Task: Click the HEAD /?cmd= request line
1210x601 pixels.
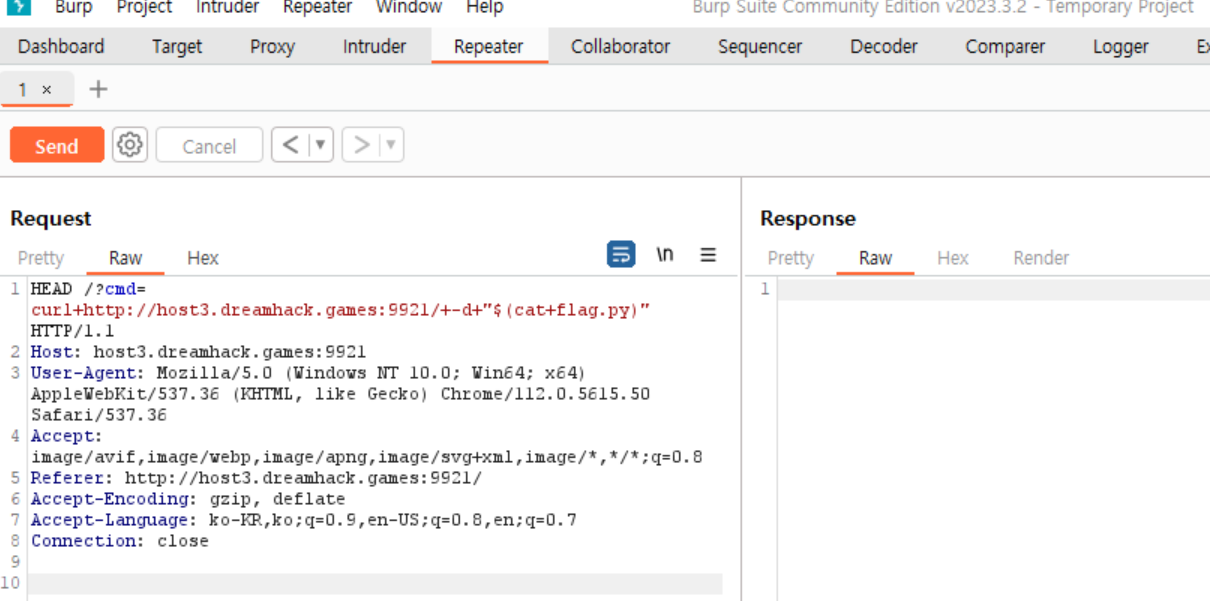Action: coord(89,289)
